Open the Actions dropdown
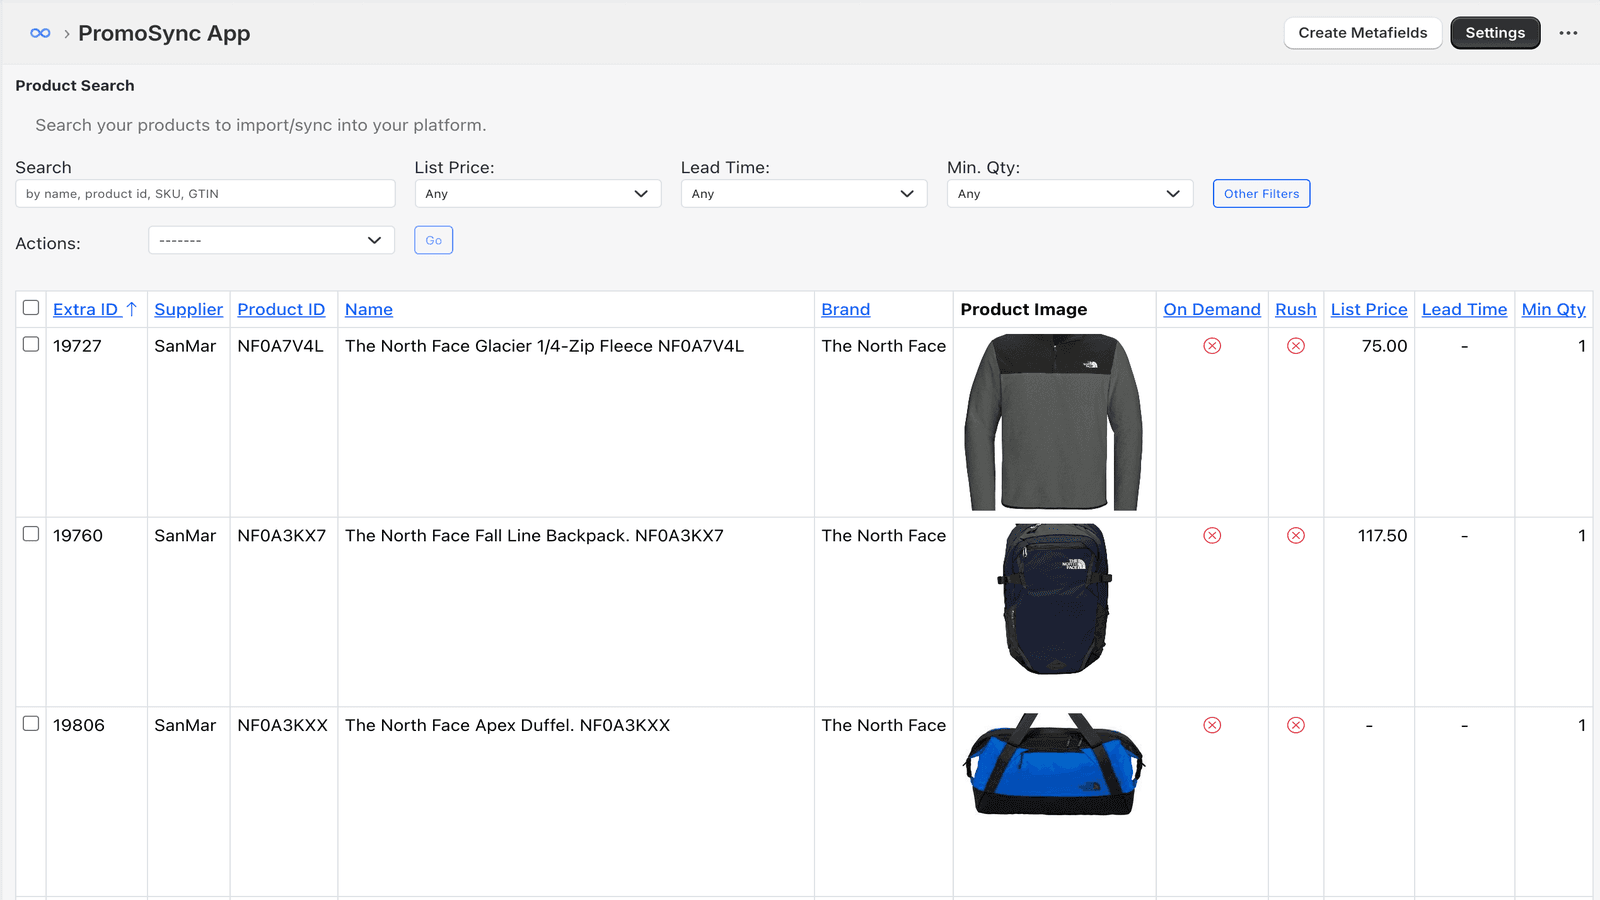 point(271,240)
